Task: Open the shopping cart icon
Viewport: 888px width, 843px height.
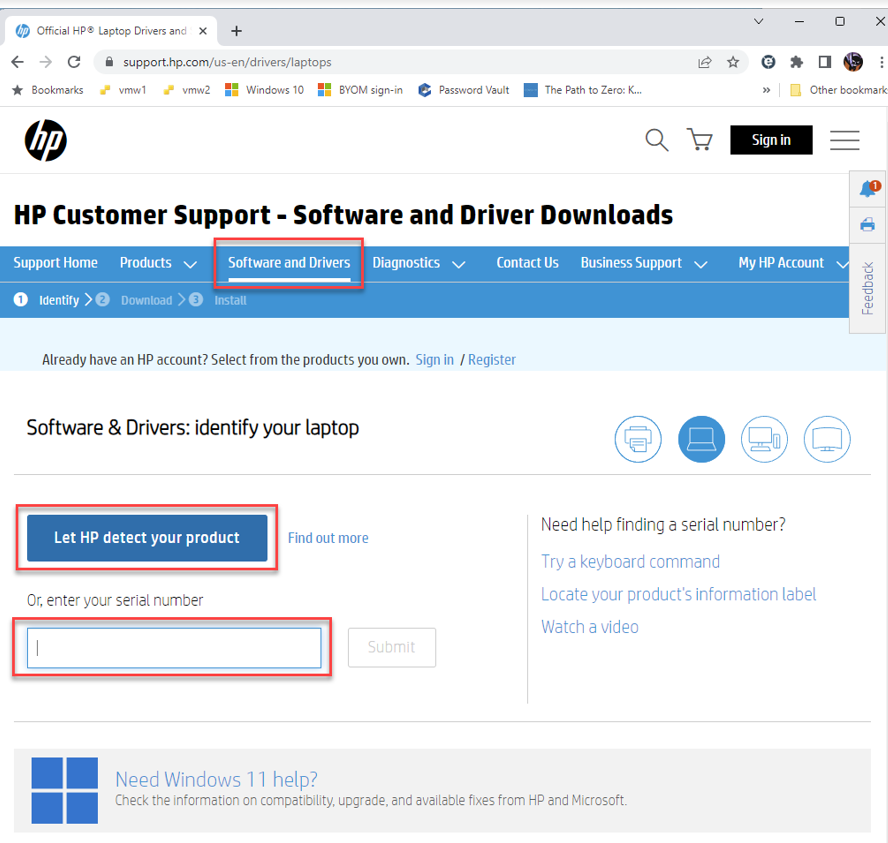Action: (x=700, y=140)
